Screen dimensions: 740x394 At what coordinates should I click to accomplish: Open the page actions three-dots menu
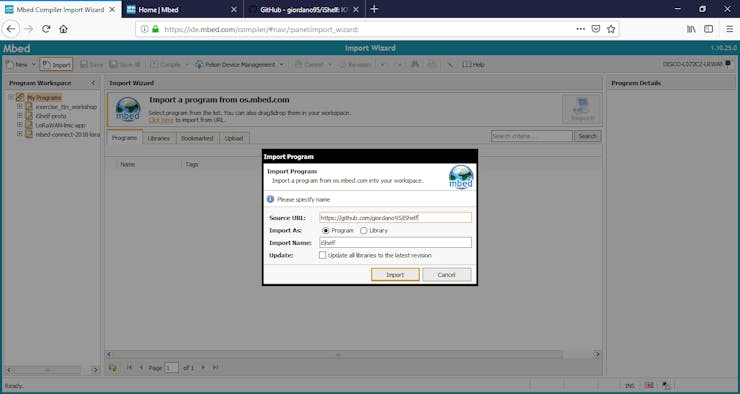pyautogui.click(x=580, y=29)
